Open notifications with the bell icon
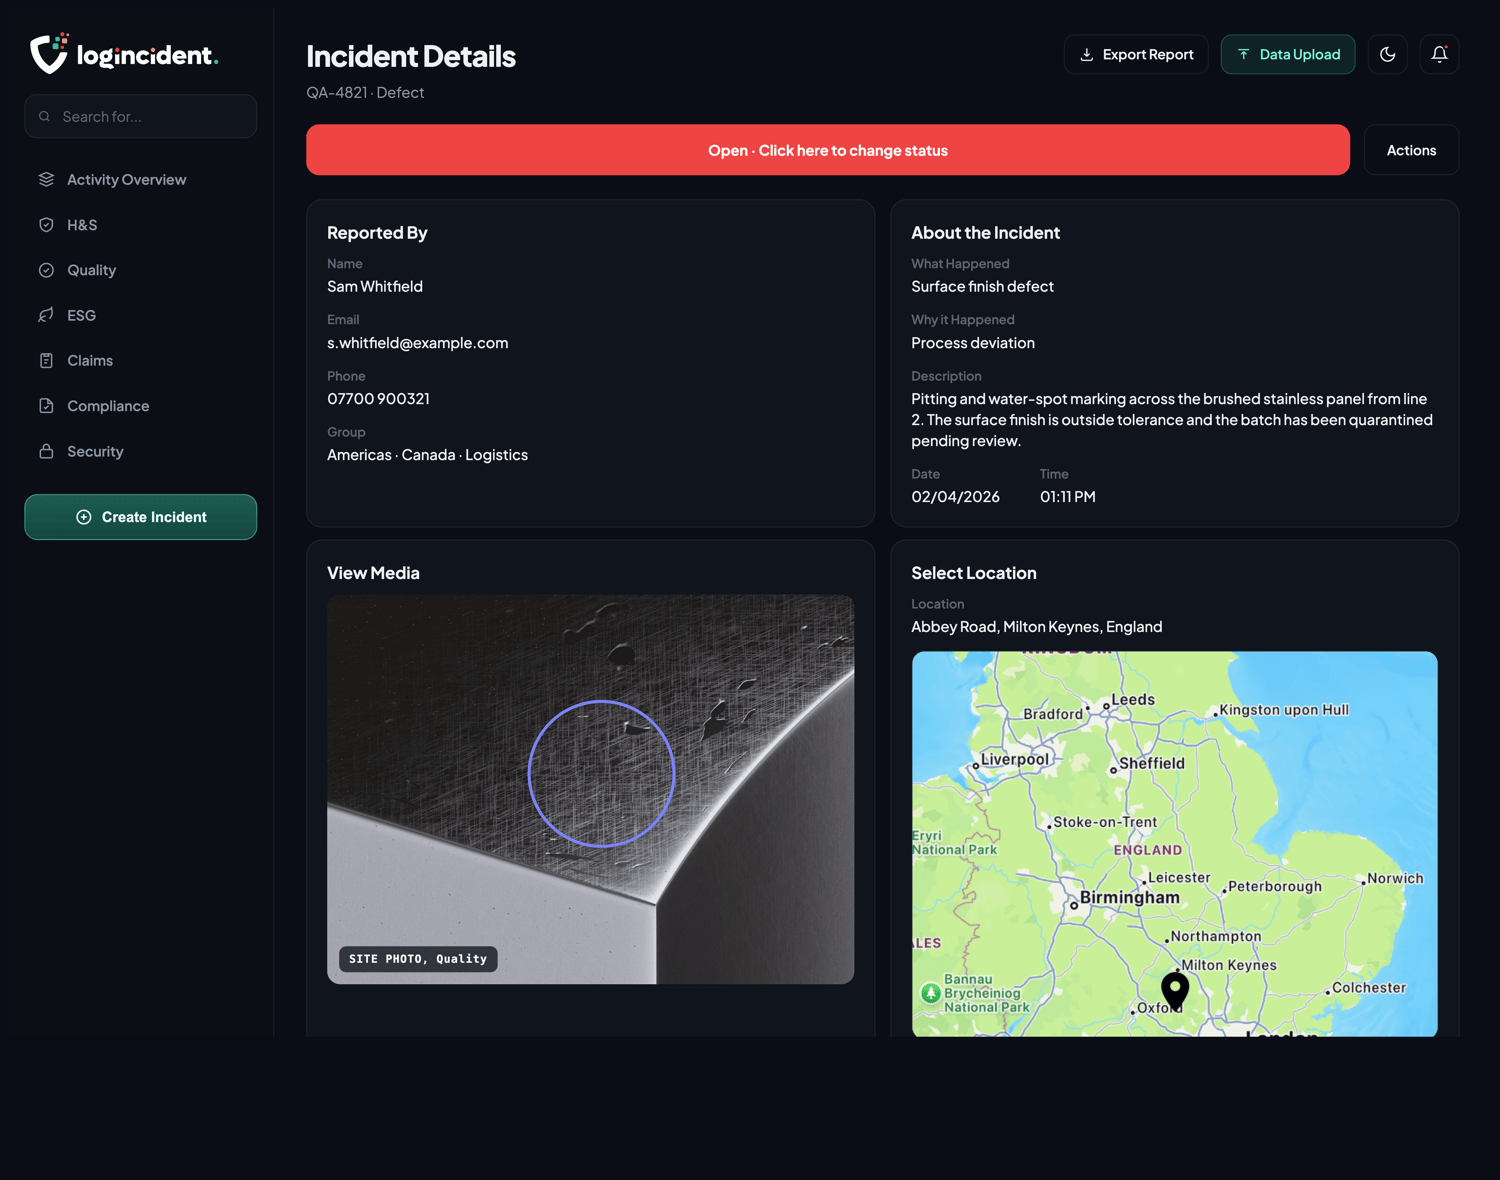 [x=1439, y=54]
